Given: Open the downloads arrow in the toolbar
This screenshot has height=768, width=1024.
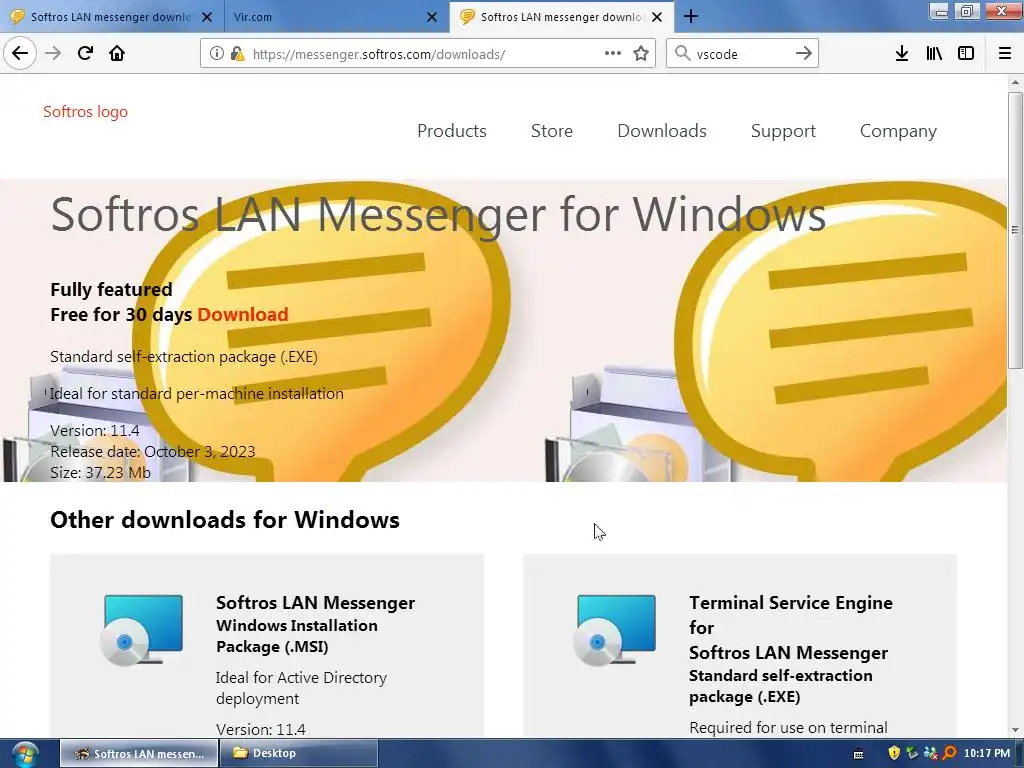Looking at the screenshot, I should point(902,54).
